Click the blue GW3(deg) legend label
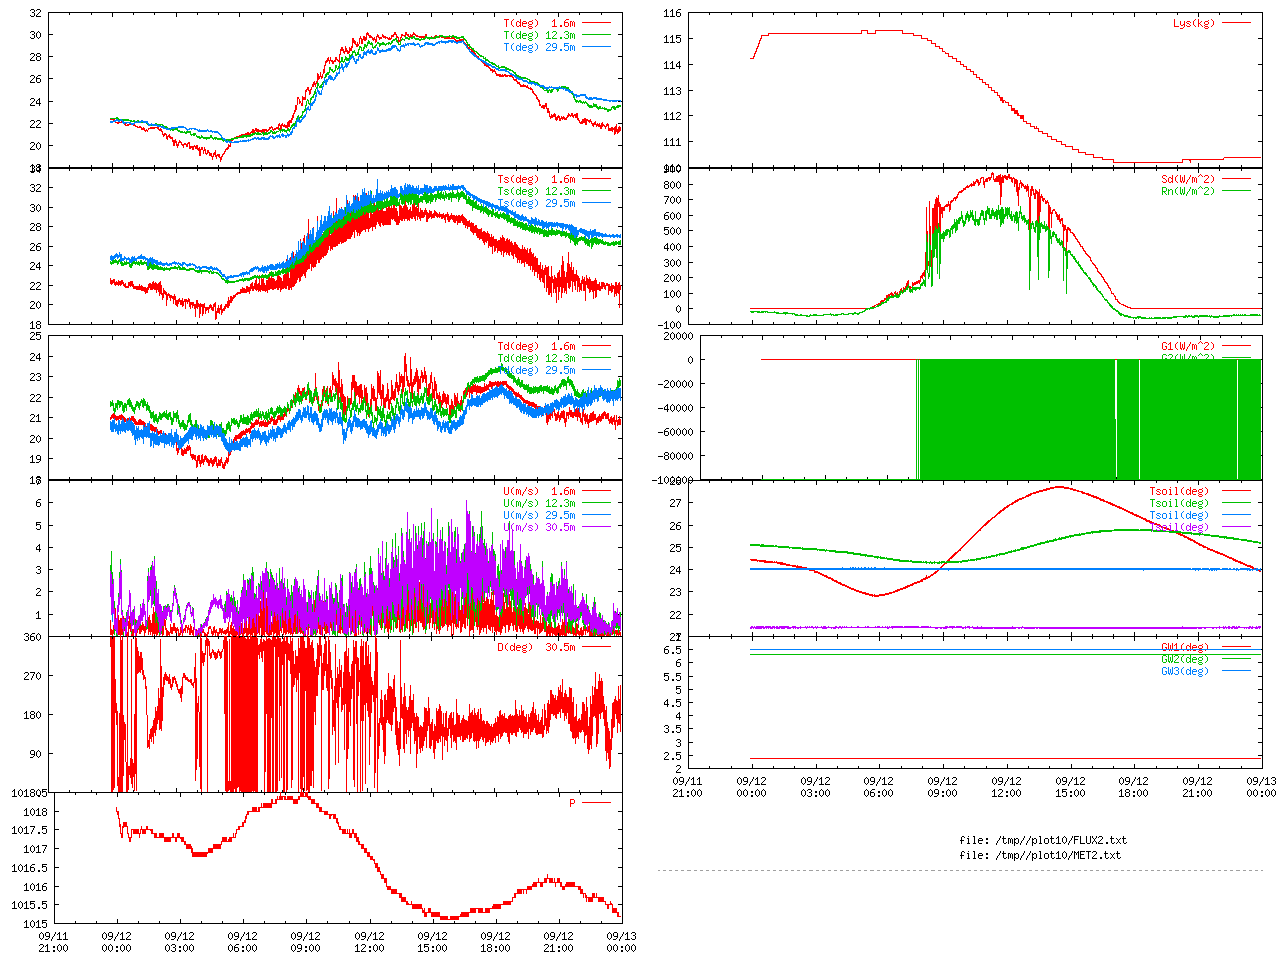Image resolution: width=1280 pixels, height=960 pixels. (1184, 671)
